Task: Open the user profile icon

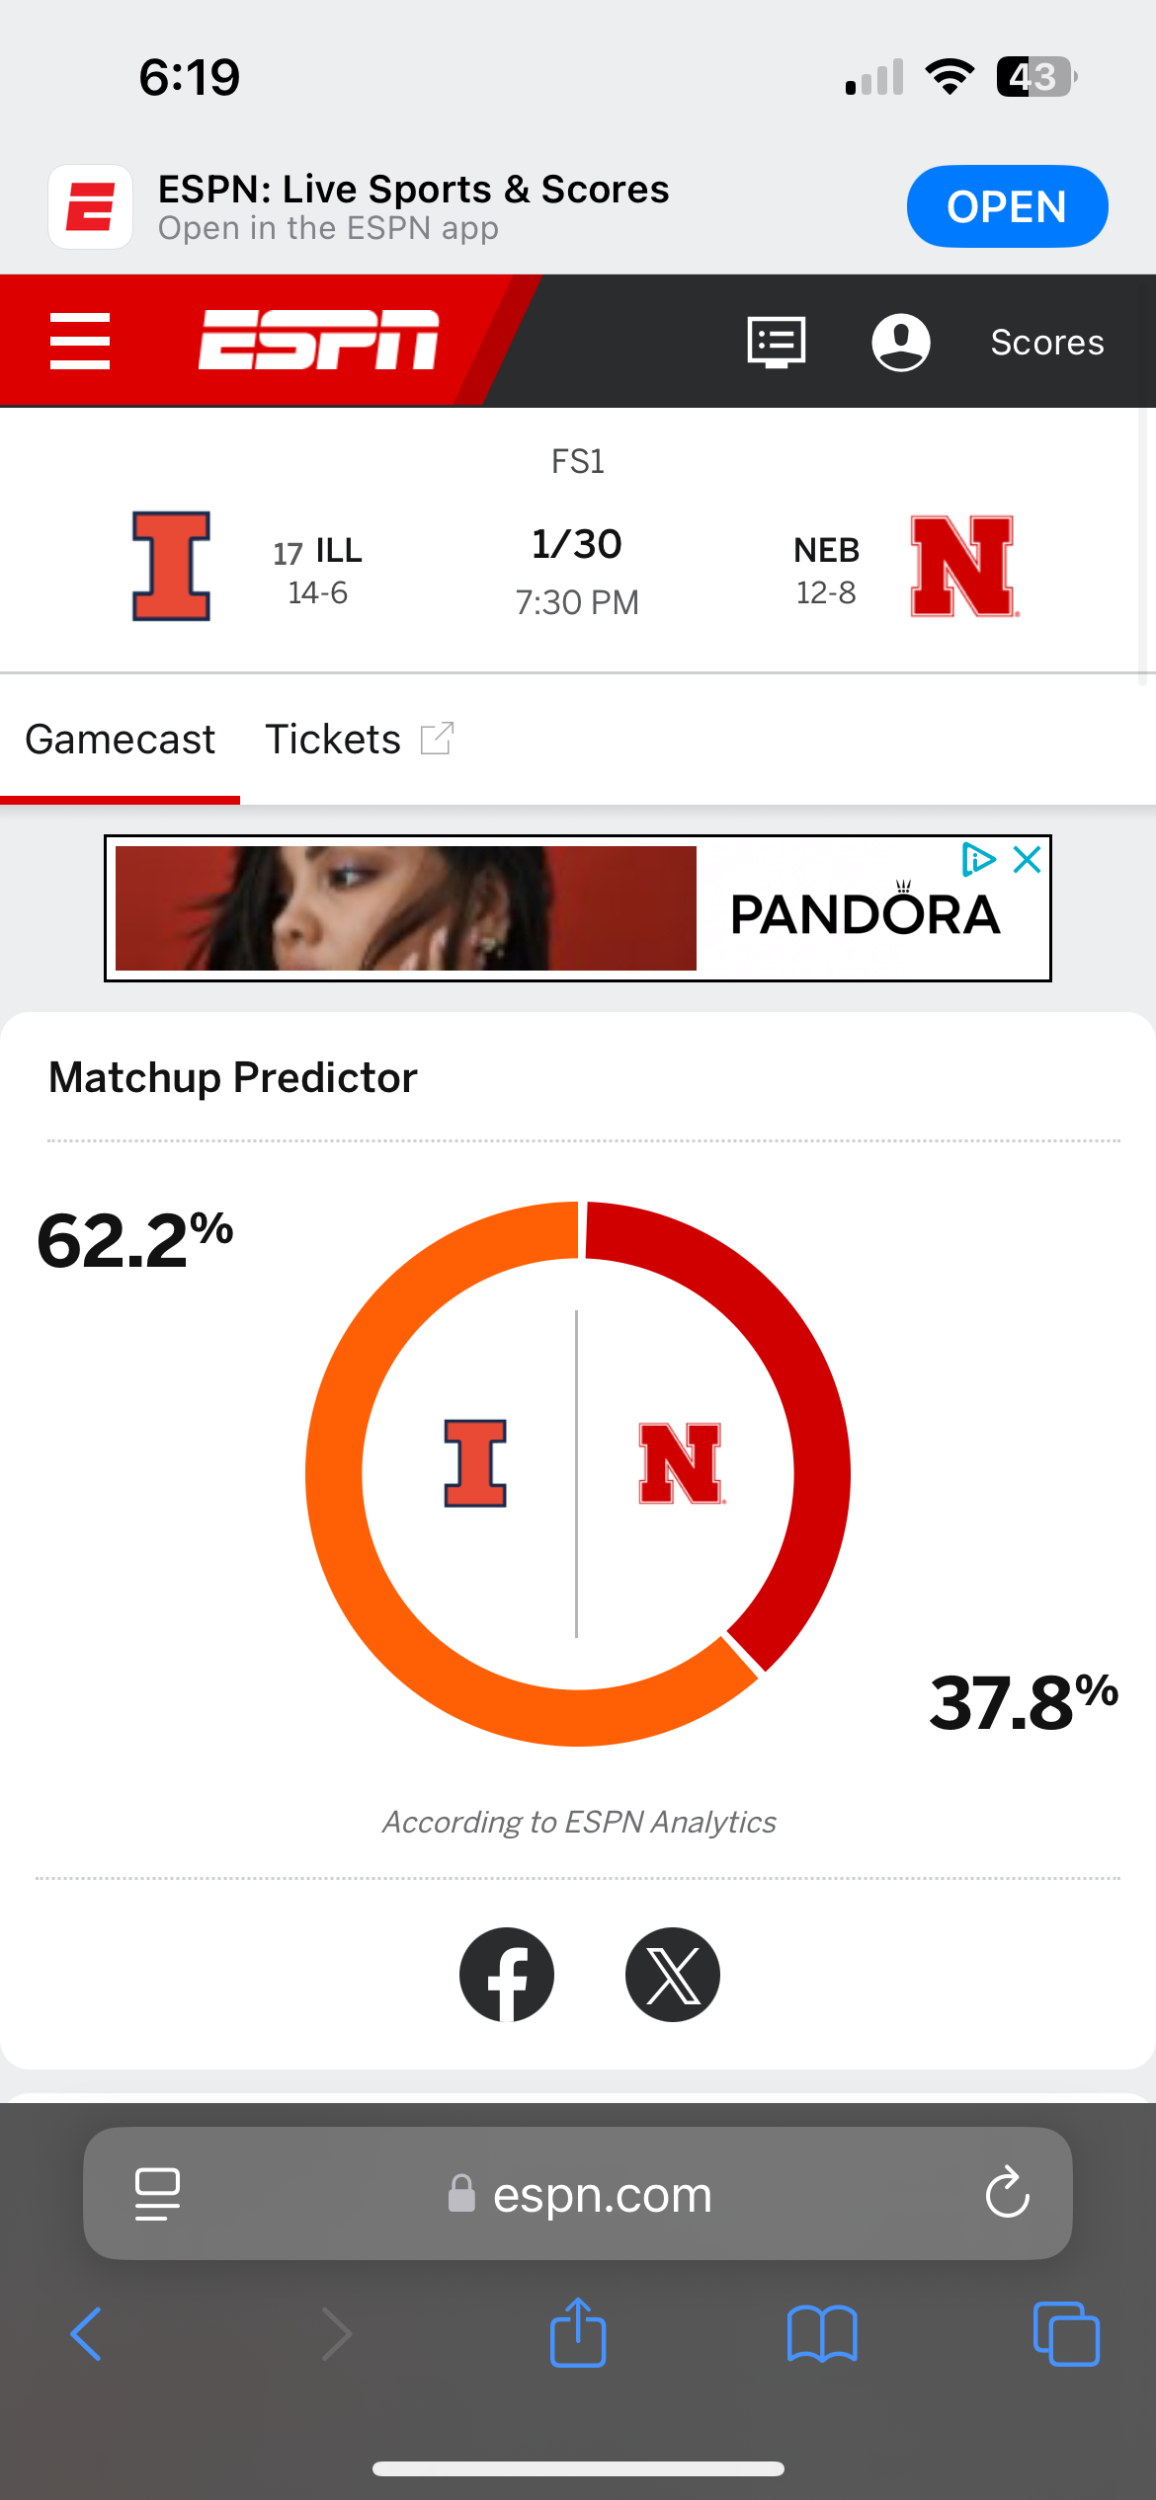Action: (901, 342)
